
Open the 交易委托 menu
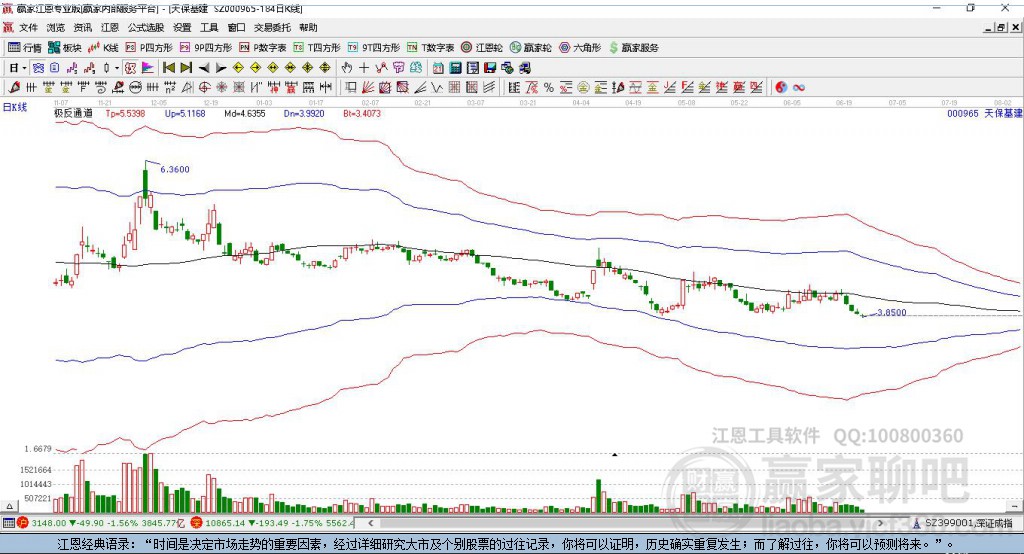coord(272,27)
